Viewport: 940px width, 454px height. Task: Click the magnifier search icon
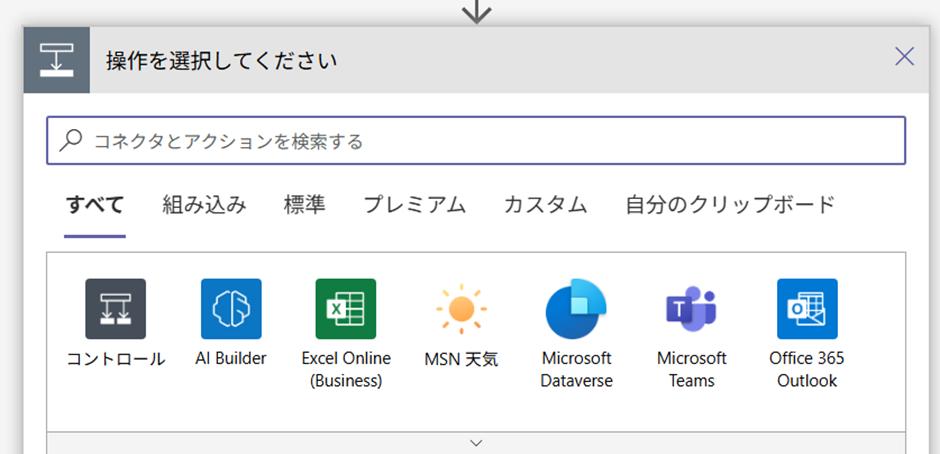(x=71, y=141)
